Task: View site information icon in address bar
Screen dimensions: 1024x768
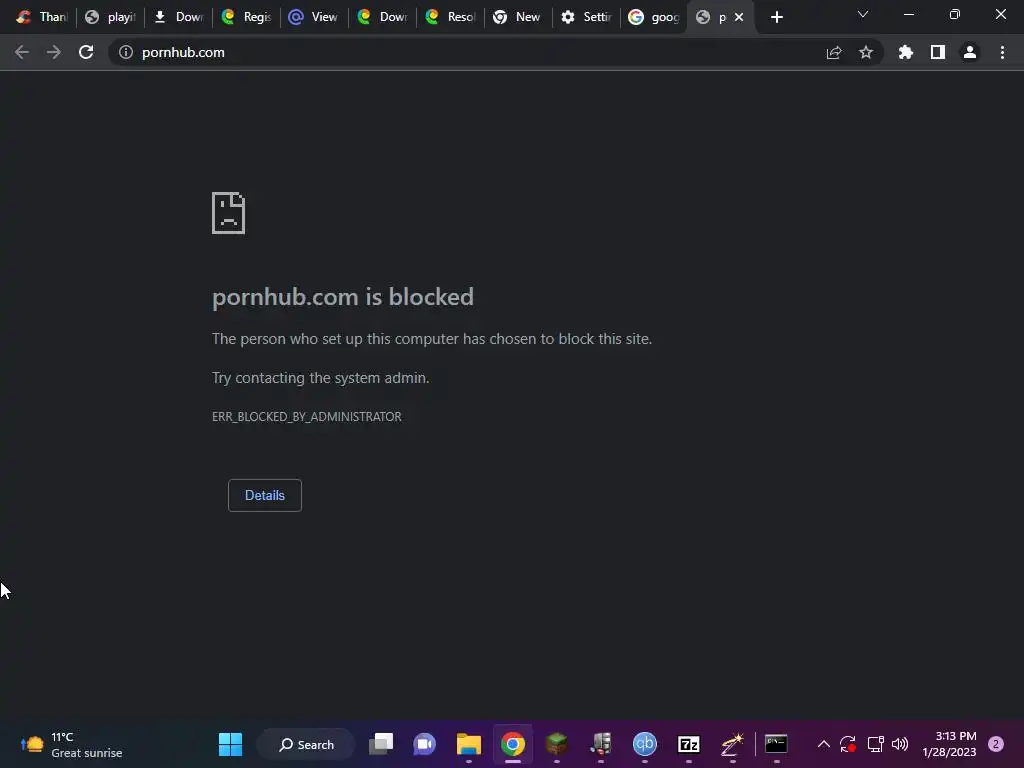Action: point(126,52)
